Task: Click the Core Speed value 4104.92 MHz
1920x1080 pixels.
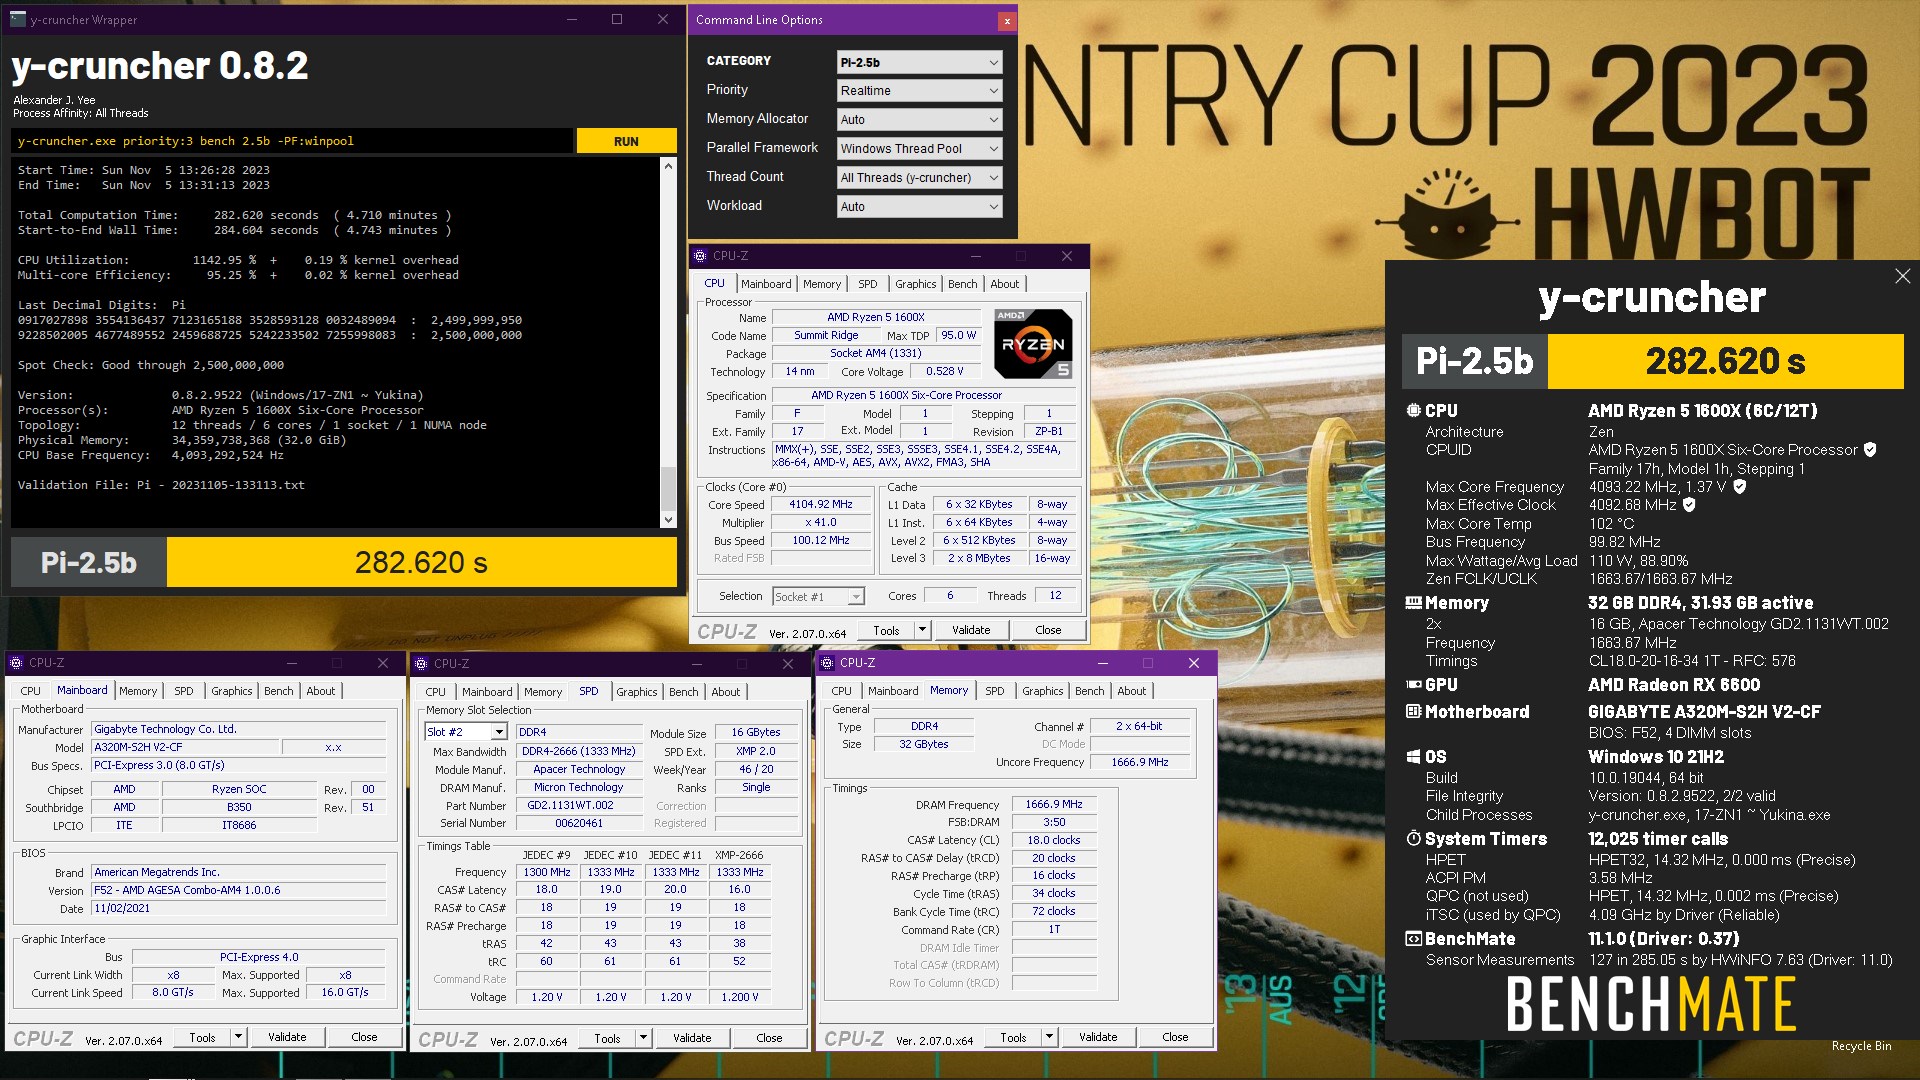Action: click(820, 505)
